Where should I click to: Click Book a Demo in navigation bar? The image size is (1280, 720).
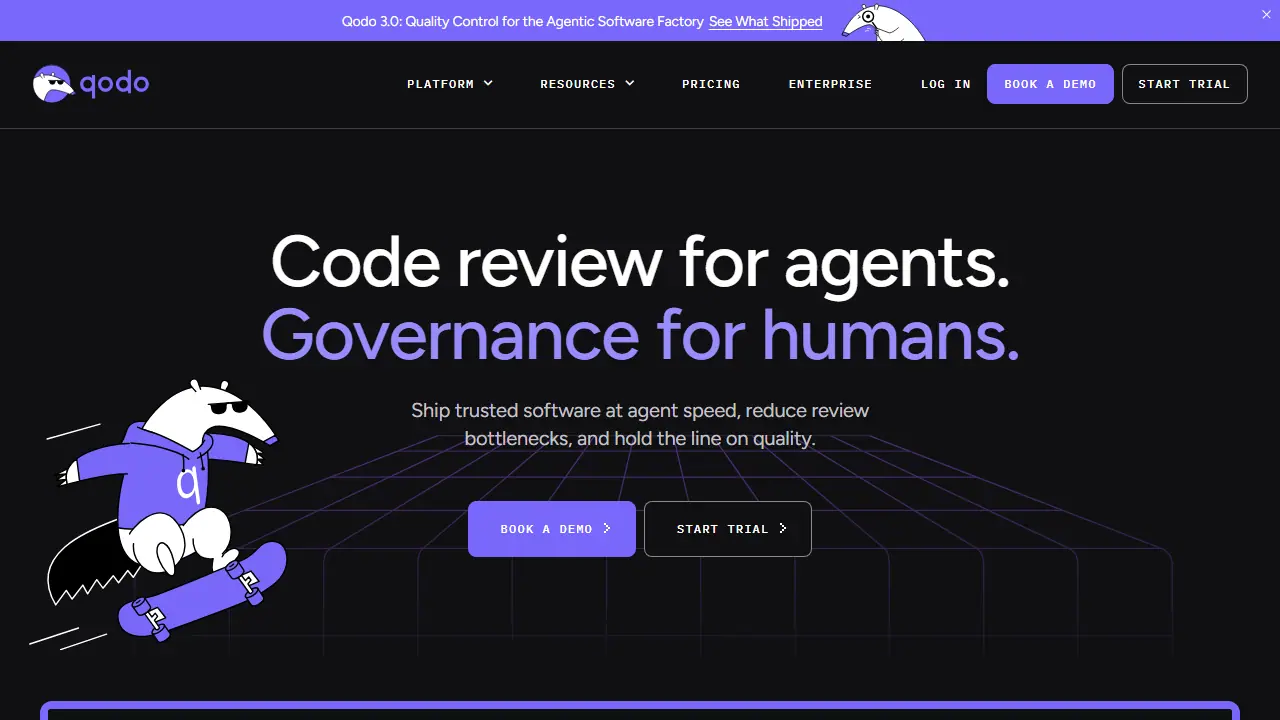coord(1050,84)
